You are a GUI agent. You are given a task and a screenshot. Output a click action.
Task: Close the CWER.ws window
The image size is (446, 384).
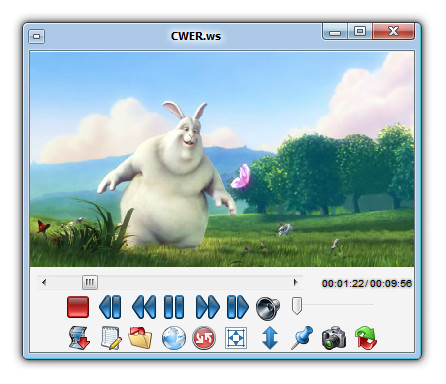point(394,32)
